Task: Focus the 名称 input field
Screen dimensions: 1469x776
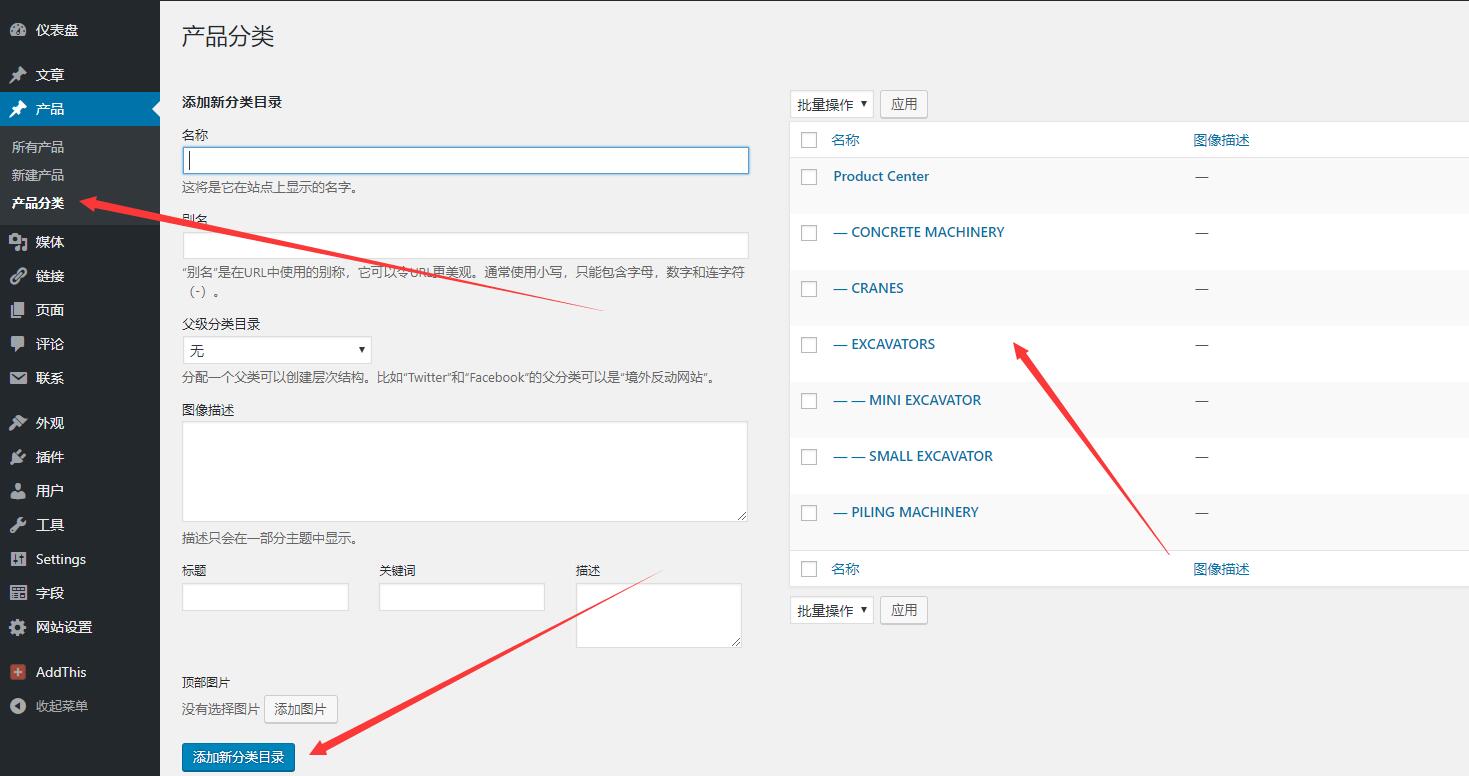Action: point(466,160)
